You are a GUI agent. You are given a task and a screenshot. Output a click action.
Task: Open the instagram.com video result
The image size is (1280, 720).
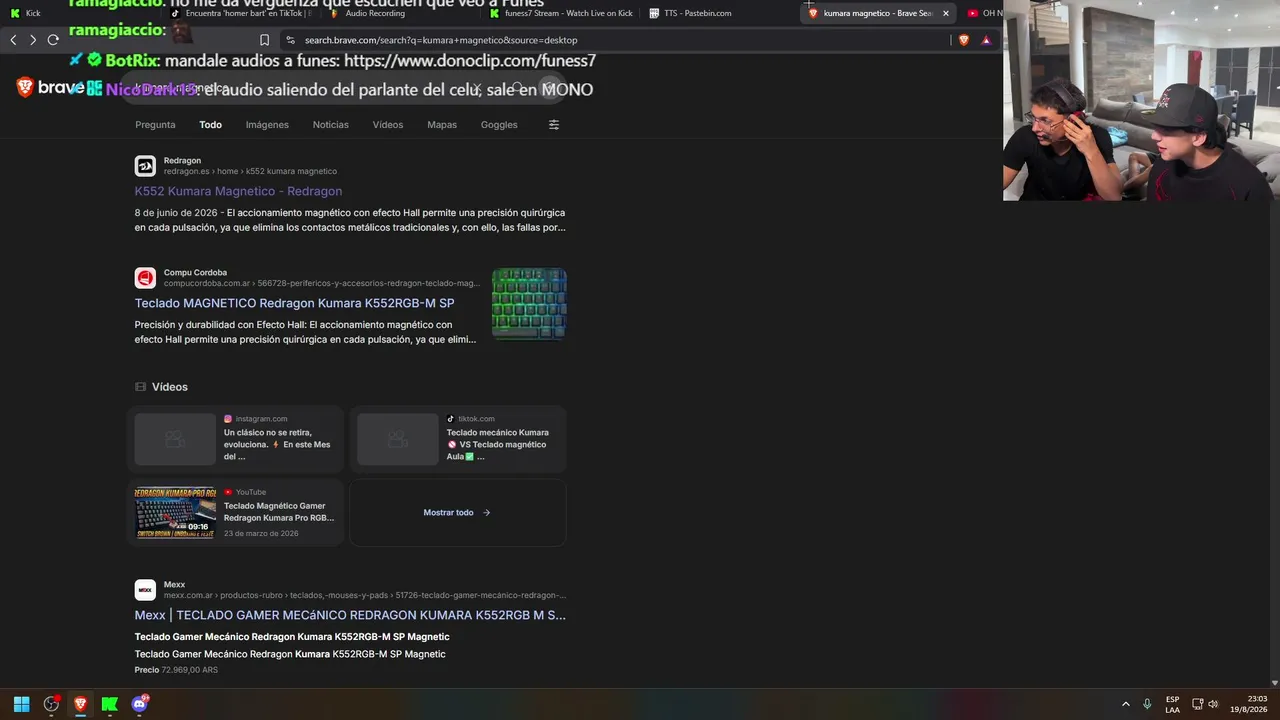pyautogui.click(x=236, y=439)
